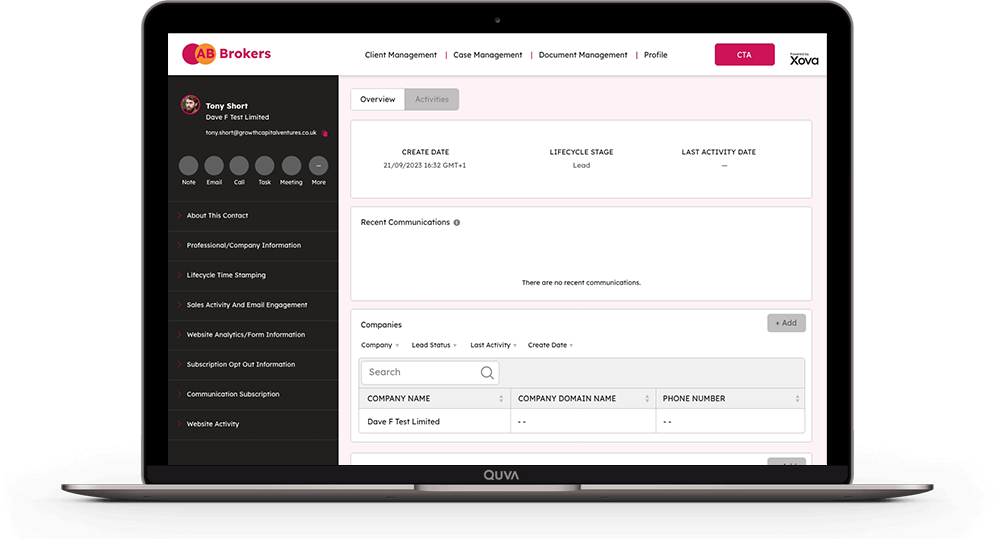Click the magnifier icon in the search box

click(x=487, y=373)
